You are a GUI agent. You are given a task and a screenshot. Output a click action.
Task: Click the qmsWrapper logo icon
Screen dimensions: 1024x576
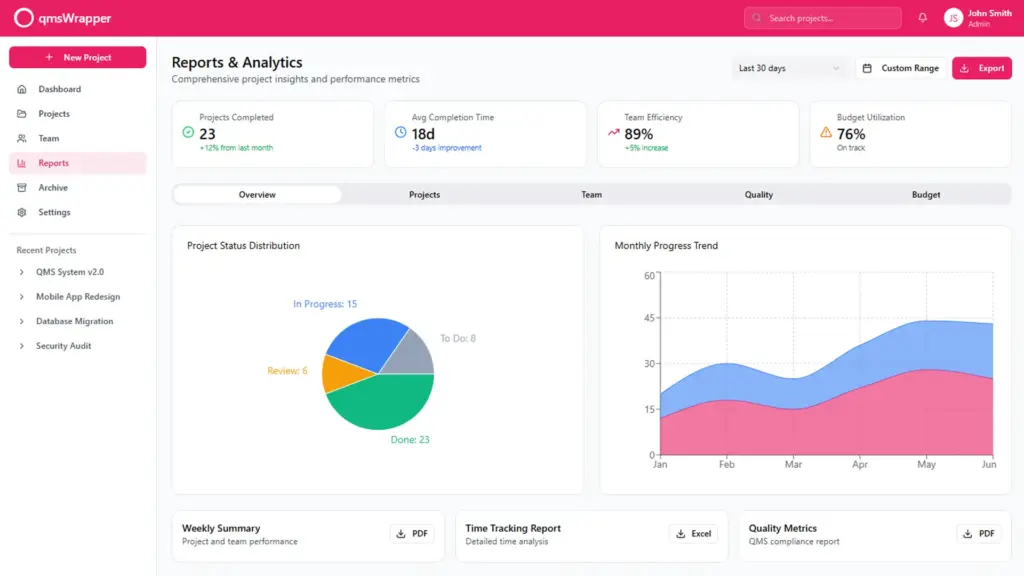(23, 18)
